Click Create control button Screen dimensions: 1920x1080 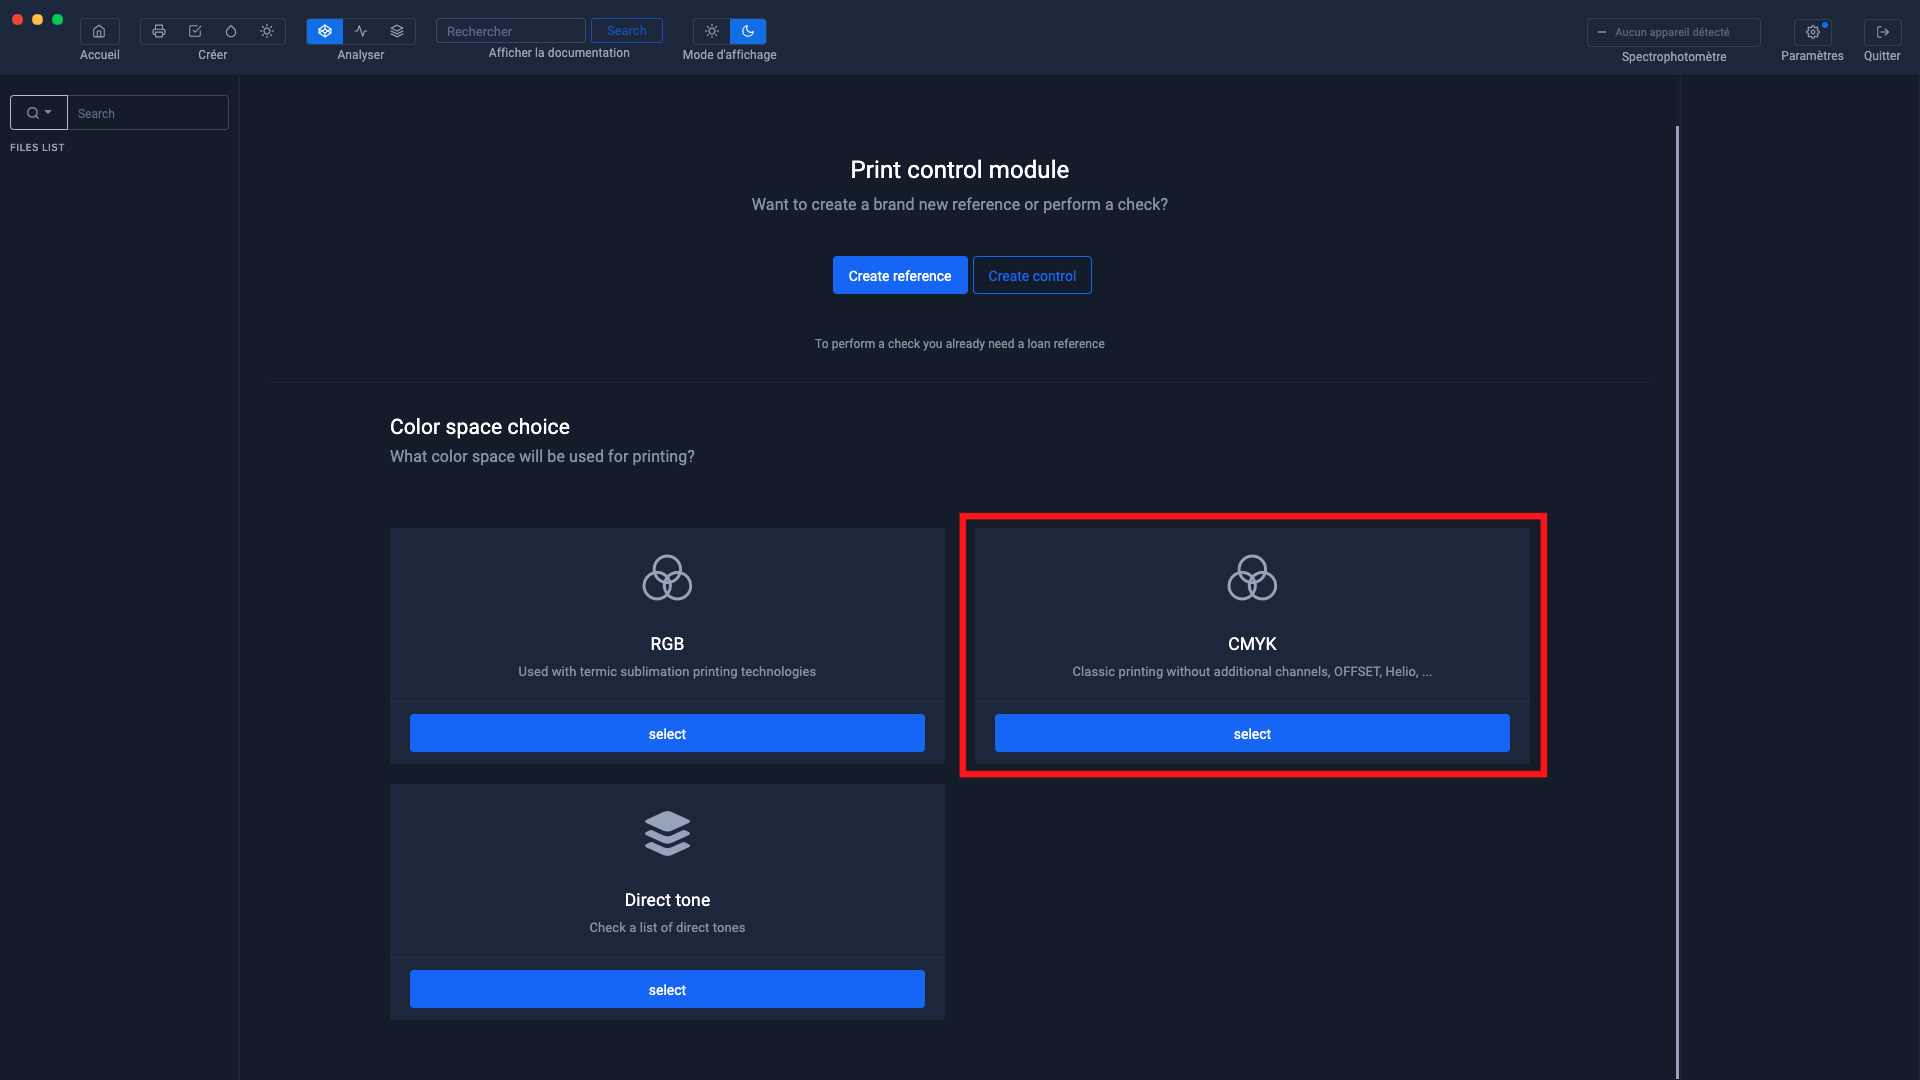click(x=1032, y=275)
